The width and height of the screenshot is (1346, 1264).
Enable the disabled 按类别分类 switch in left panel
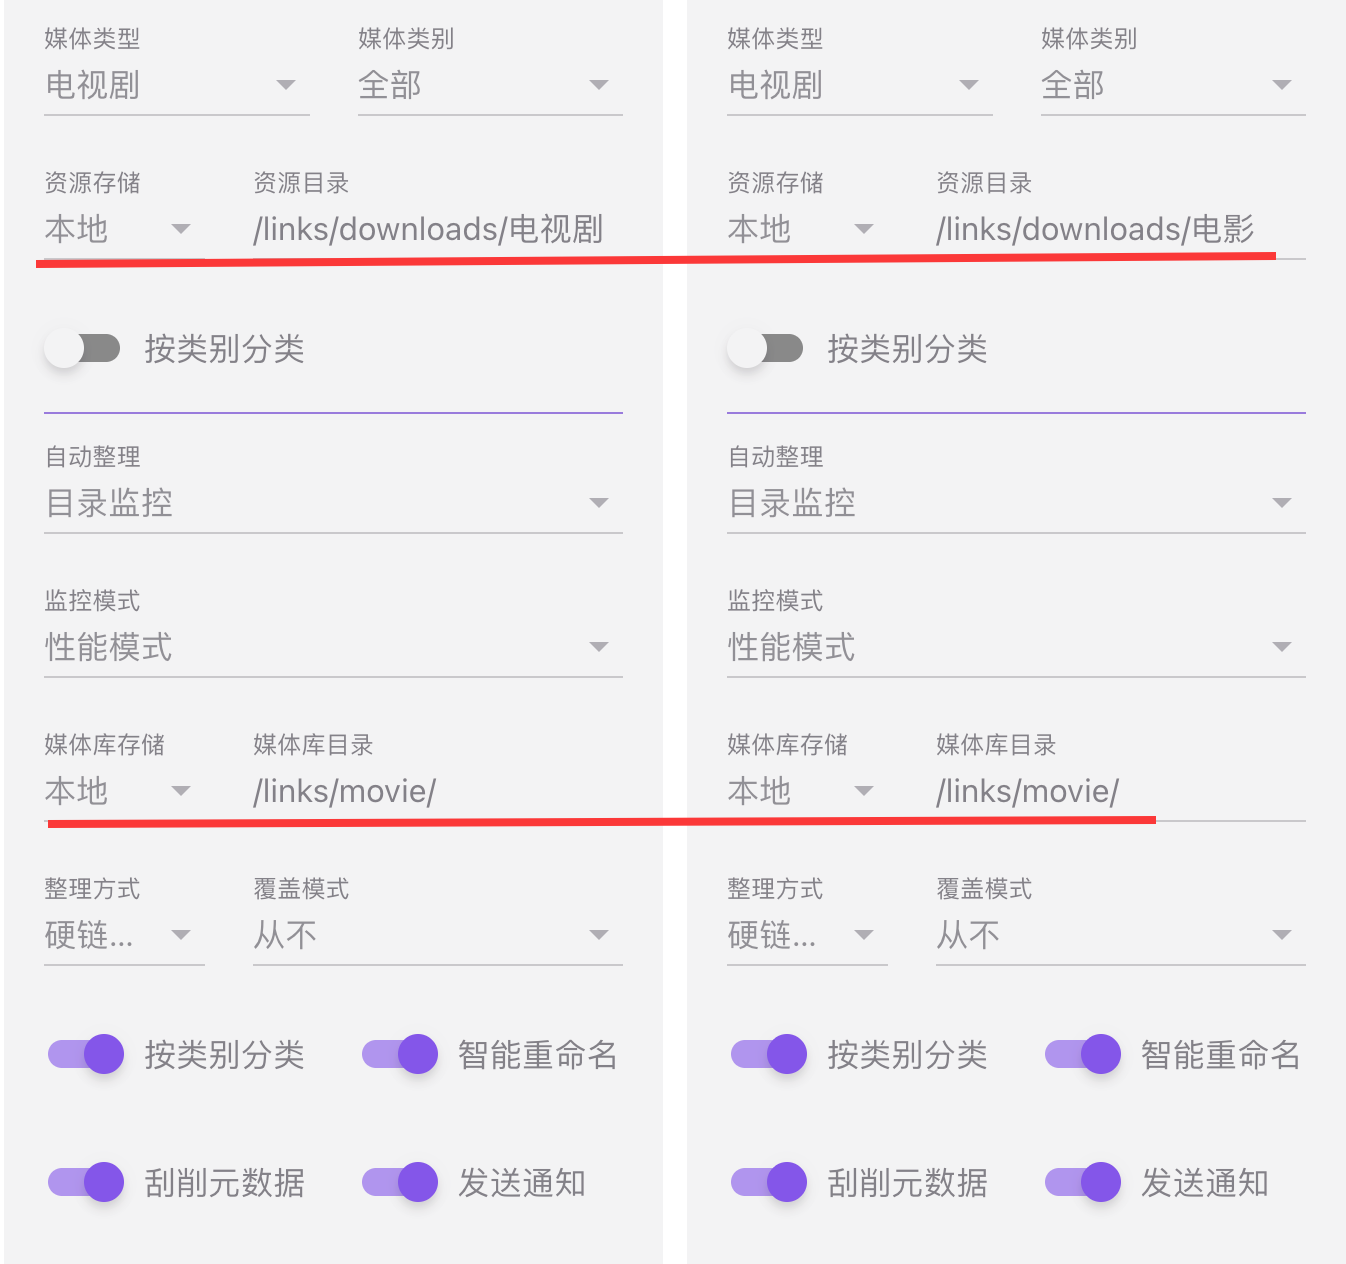83,349
